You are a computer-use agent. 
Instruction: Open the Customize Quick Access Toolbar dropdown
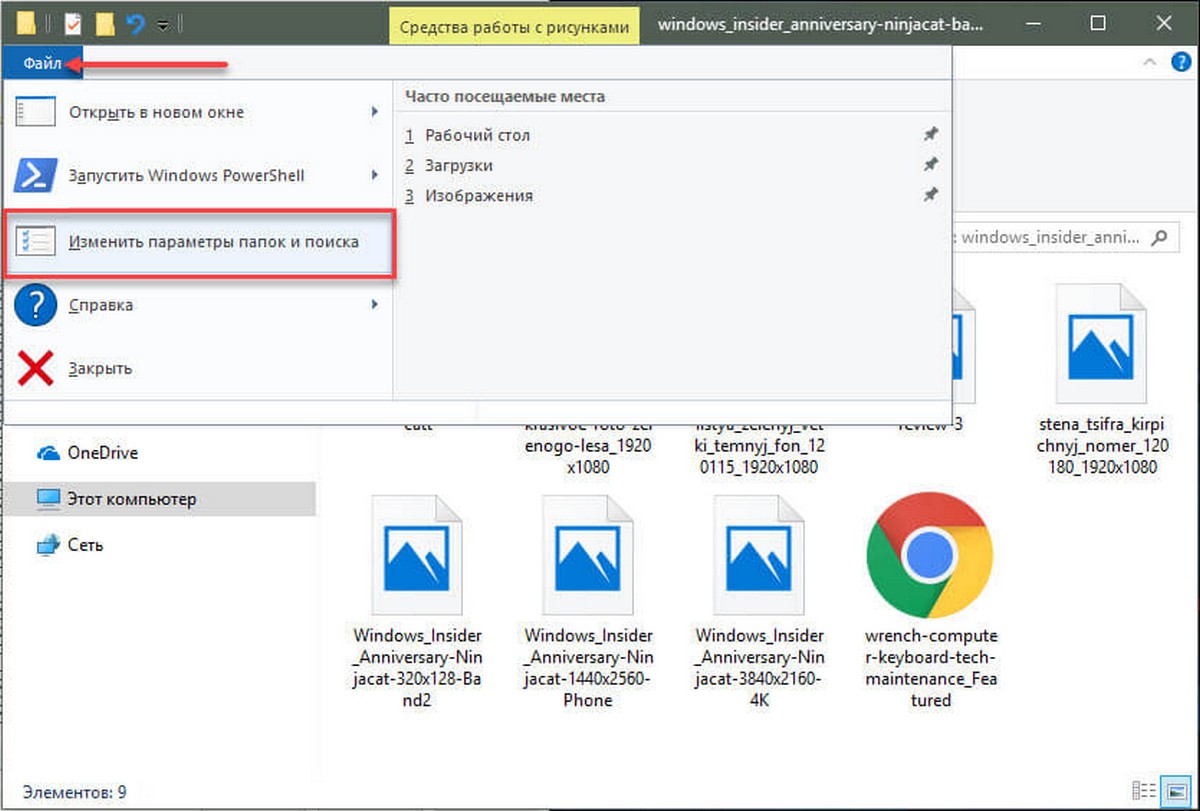(x=162, y=24)
